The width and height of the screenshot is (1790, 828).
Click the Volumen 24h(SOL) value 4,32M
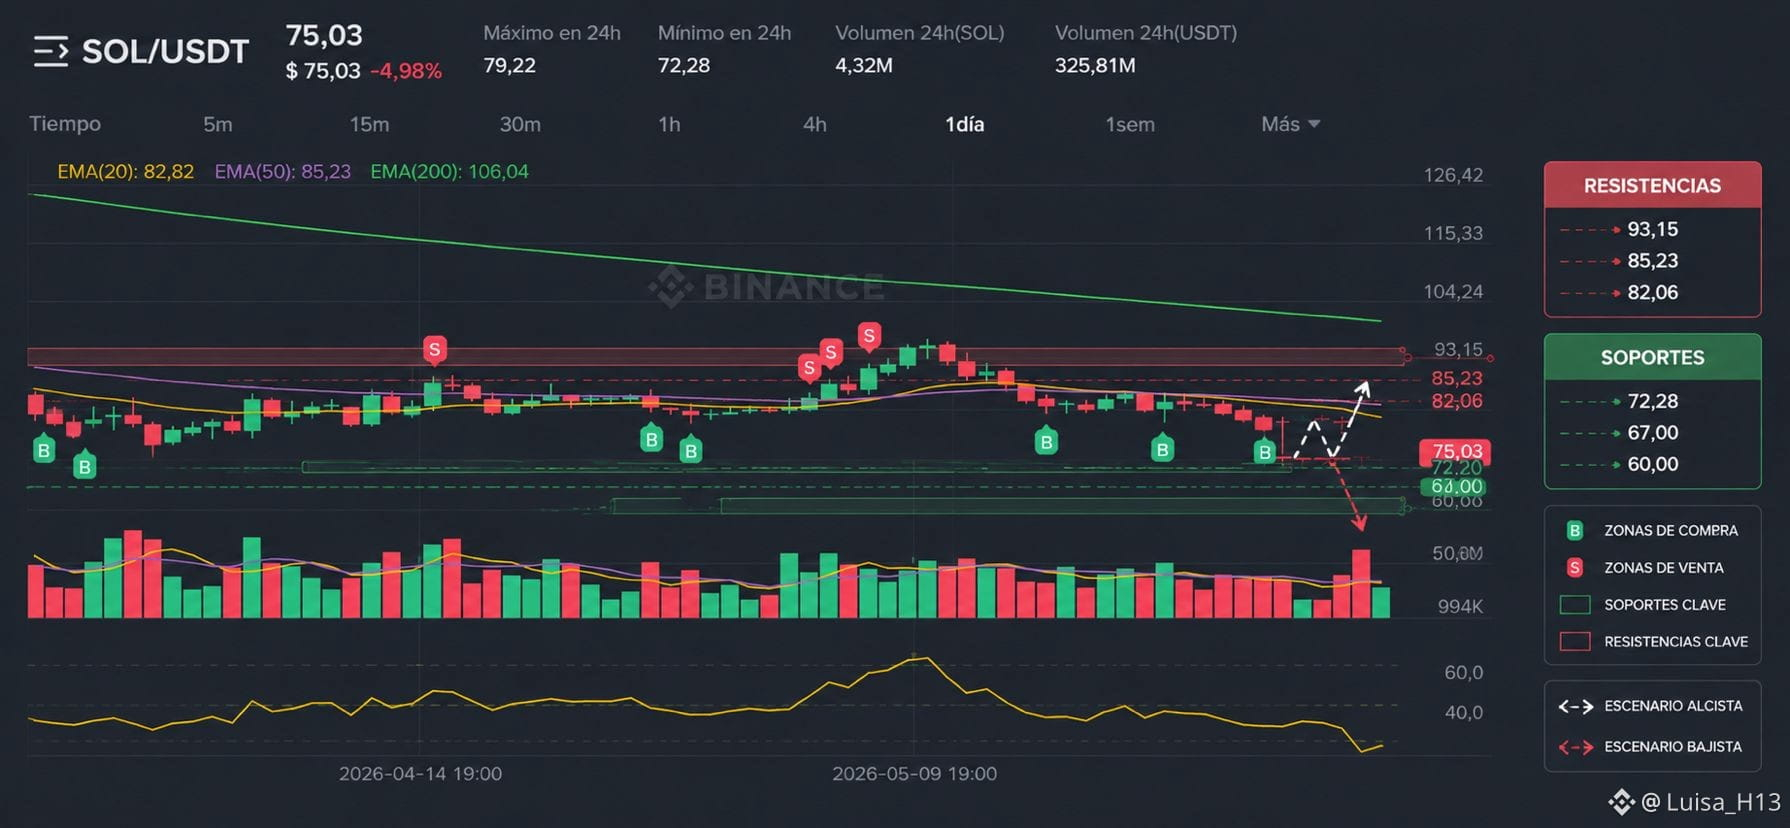[x=864, y=65]
